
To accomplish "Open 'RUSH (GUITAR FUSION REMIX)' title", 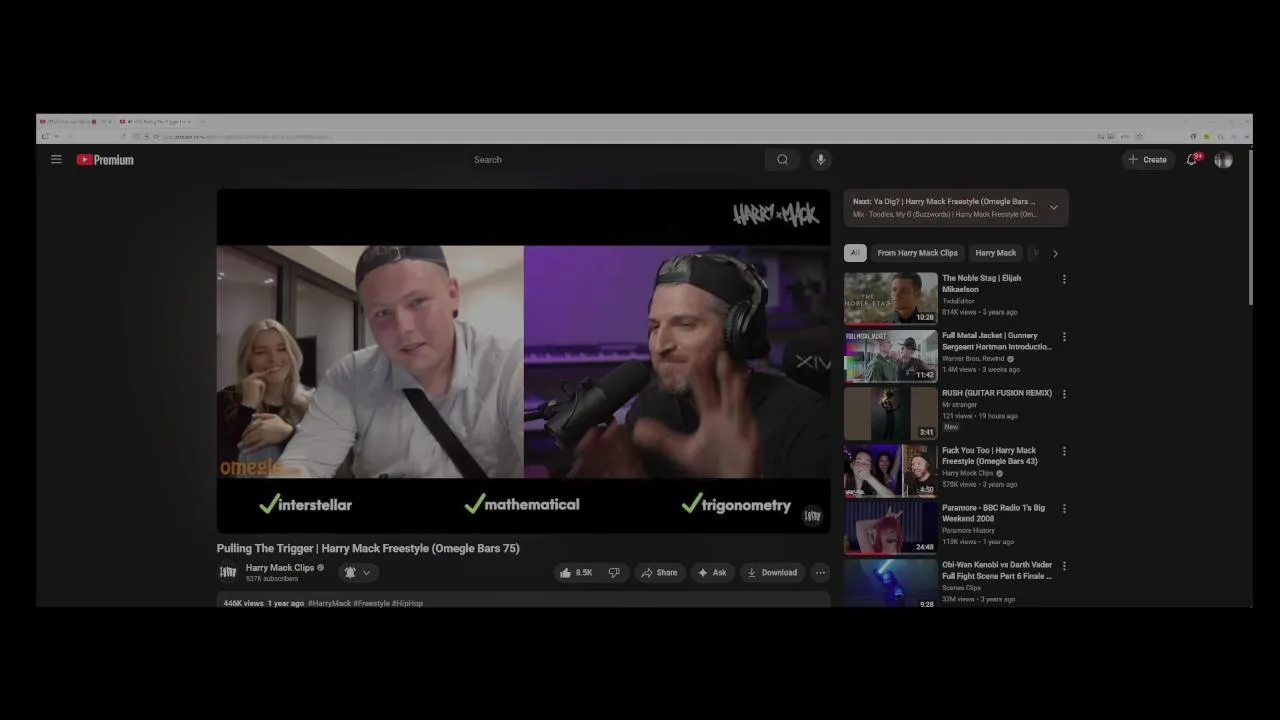I will (996, 393).
